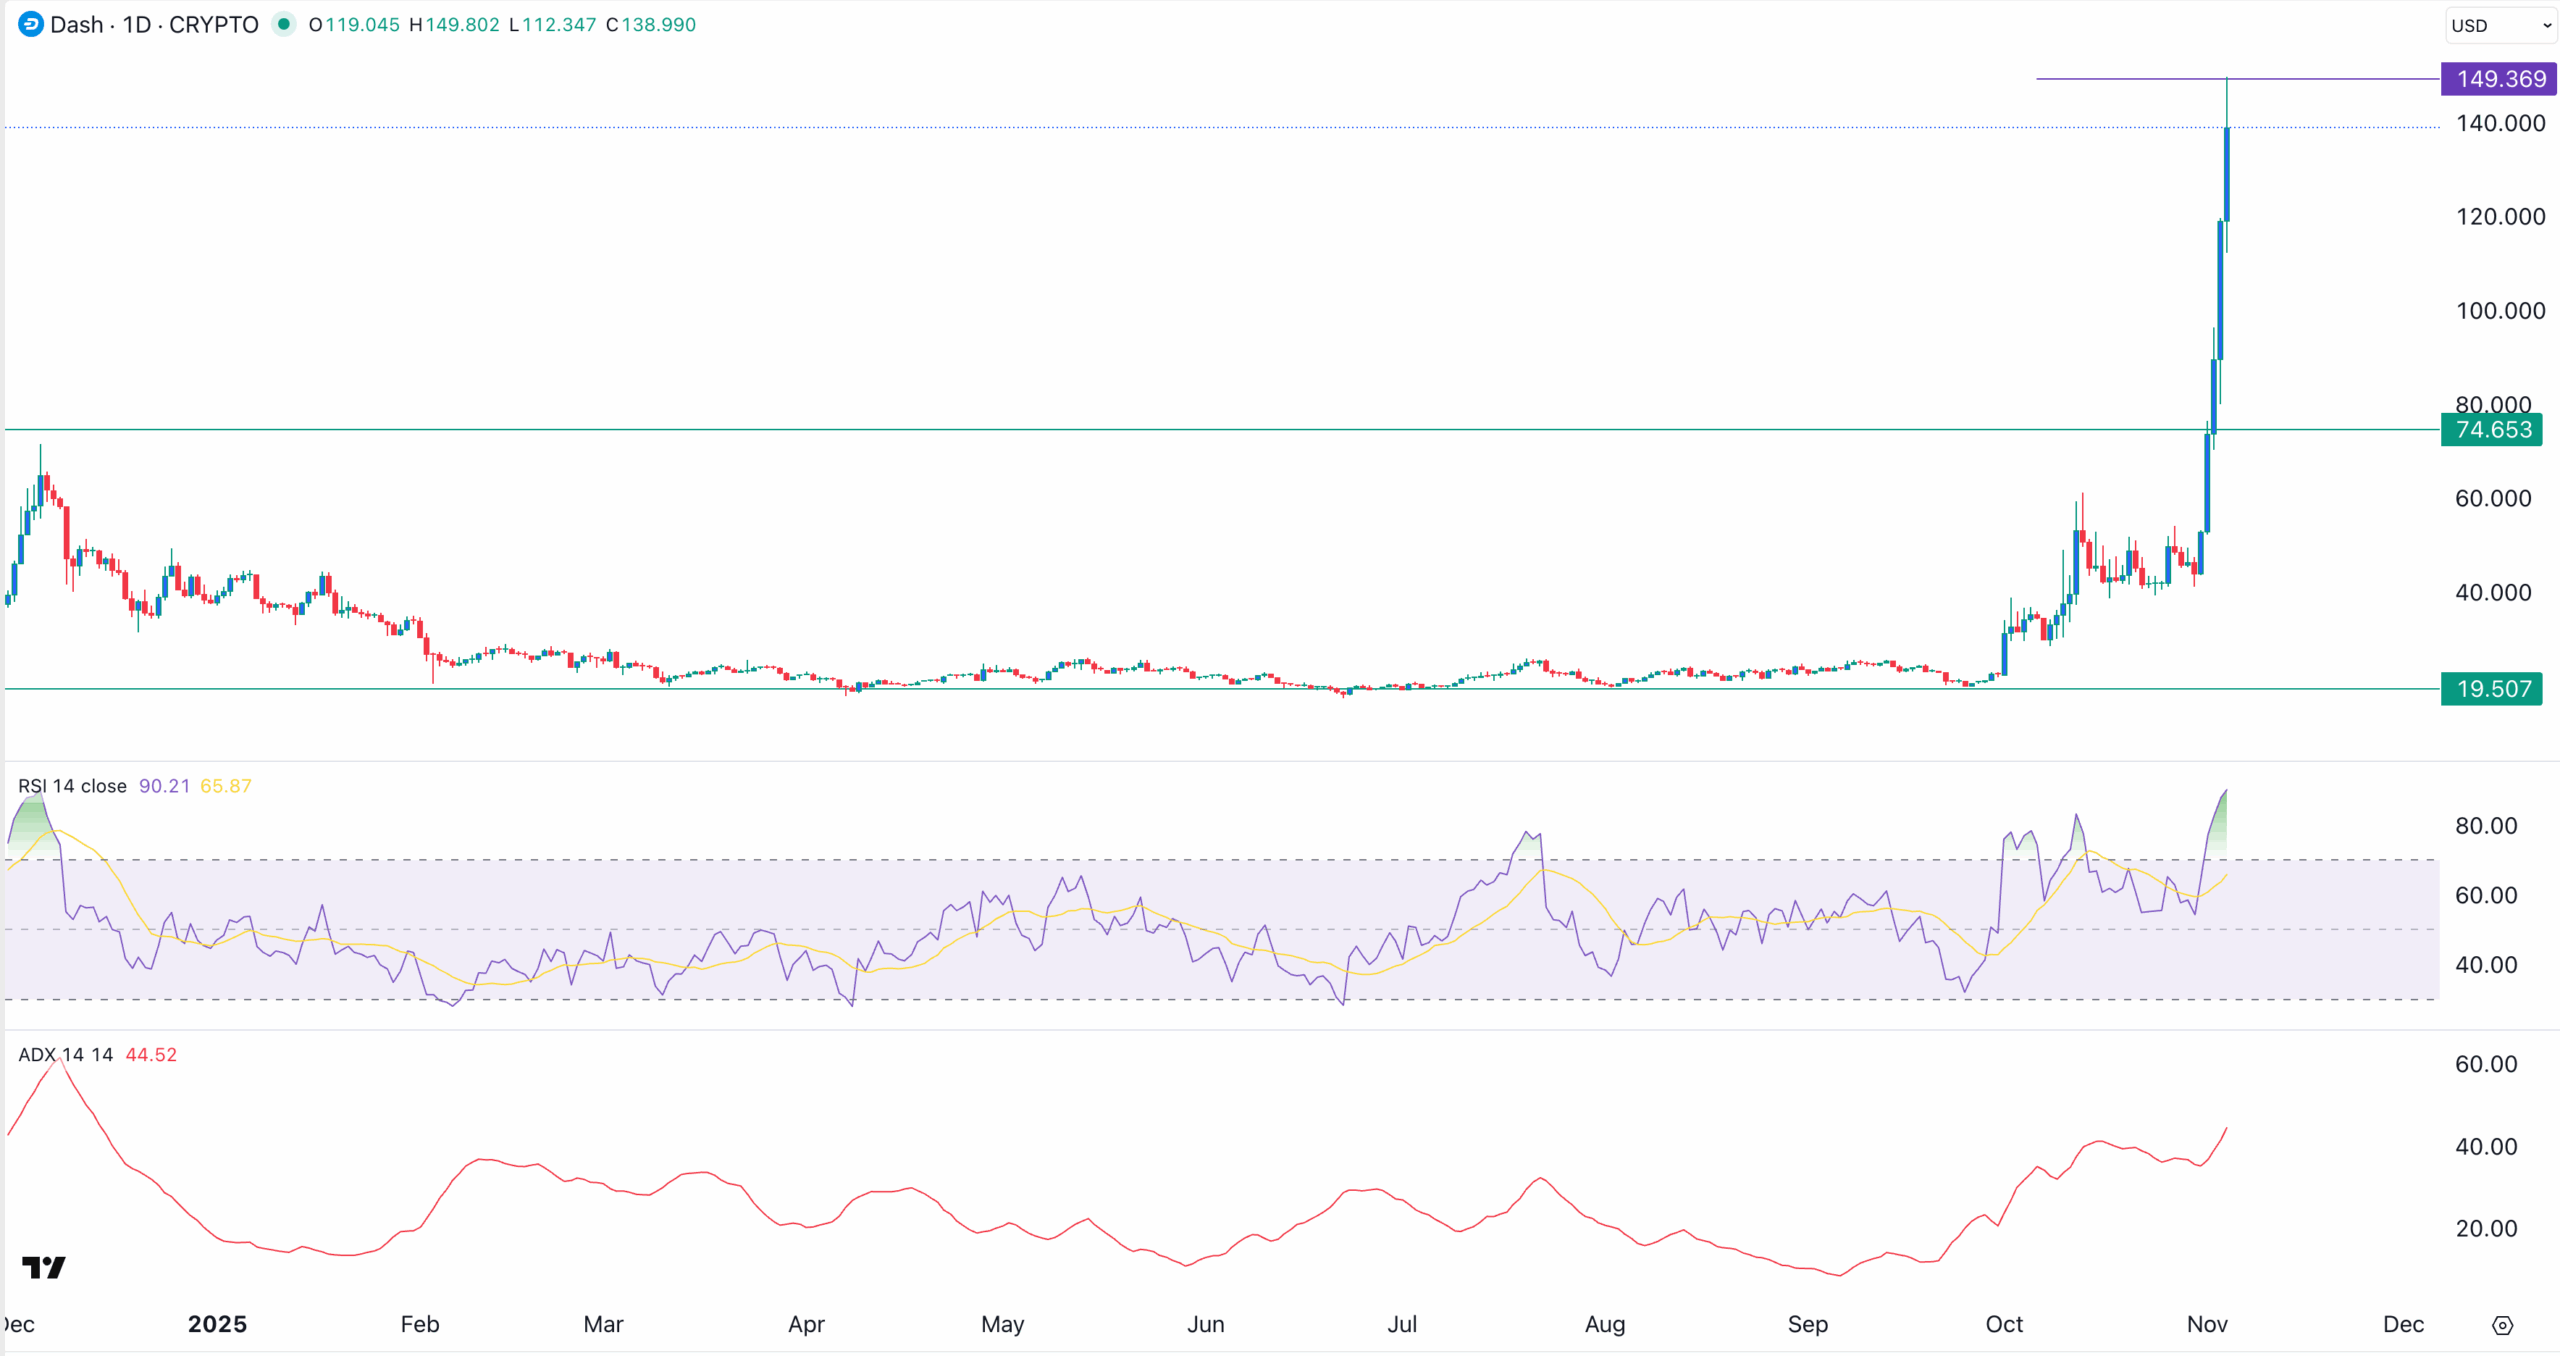
Task: Click the 60.000 price axis label
Action: [x=2493, y=499]
